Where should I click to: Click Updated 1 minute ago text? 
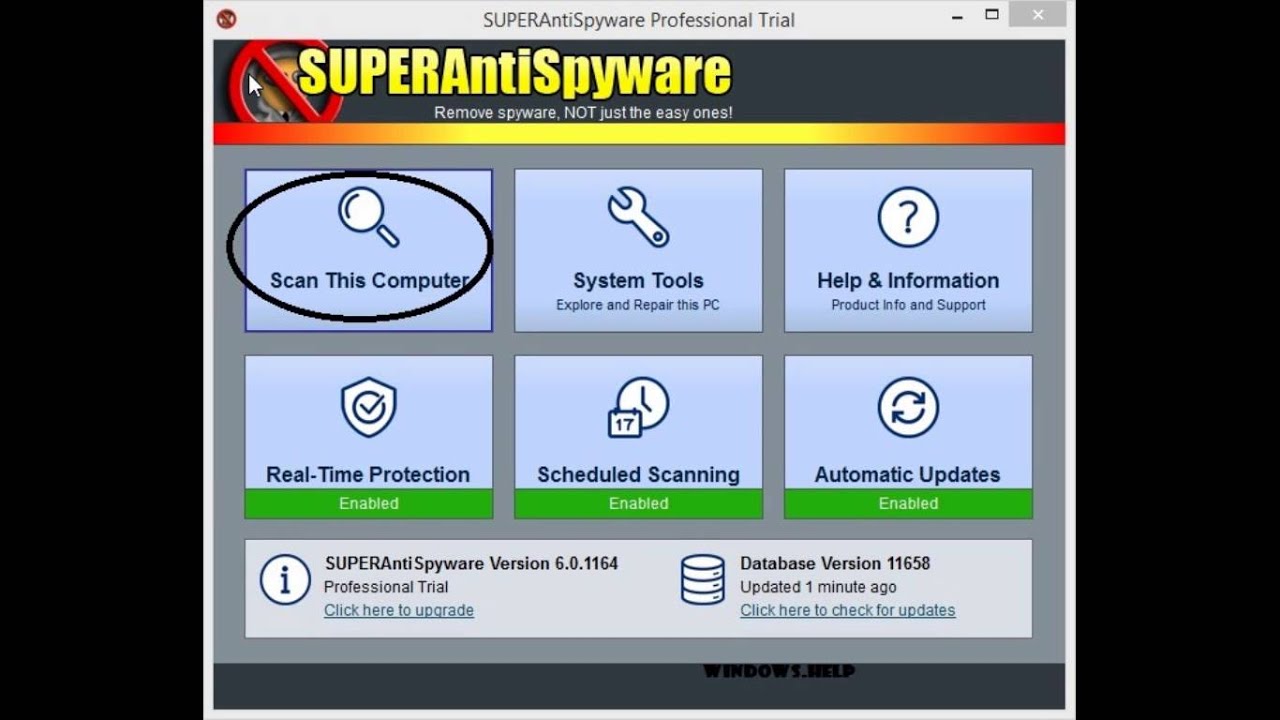pos(818,587)
